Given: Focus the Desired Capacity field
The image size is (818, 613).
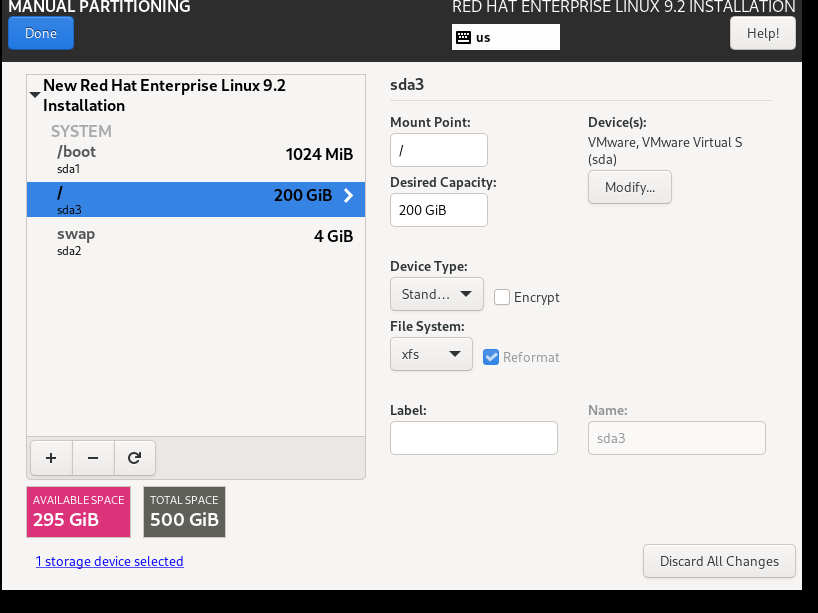Looking at the screenshot, I should click(x=439, y=210).
